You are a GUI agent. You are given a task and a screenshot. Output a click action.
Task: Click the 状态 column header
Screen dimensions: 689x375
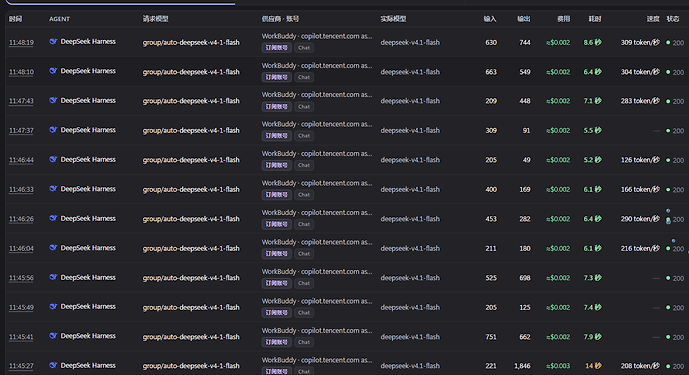pyautogui.click(x=673, y=19)
